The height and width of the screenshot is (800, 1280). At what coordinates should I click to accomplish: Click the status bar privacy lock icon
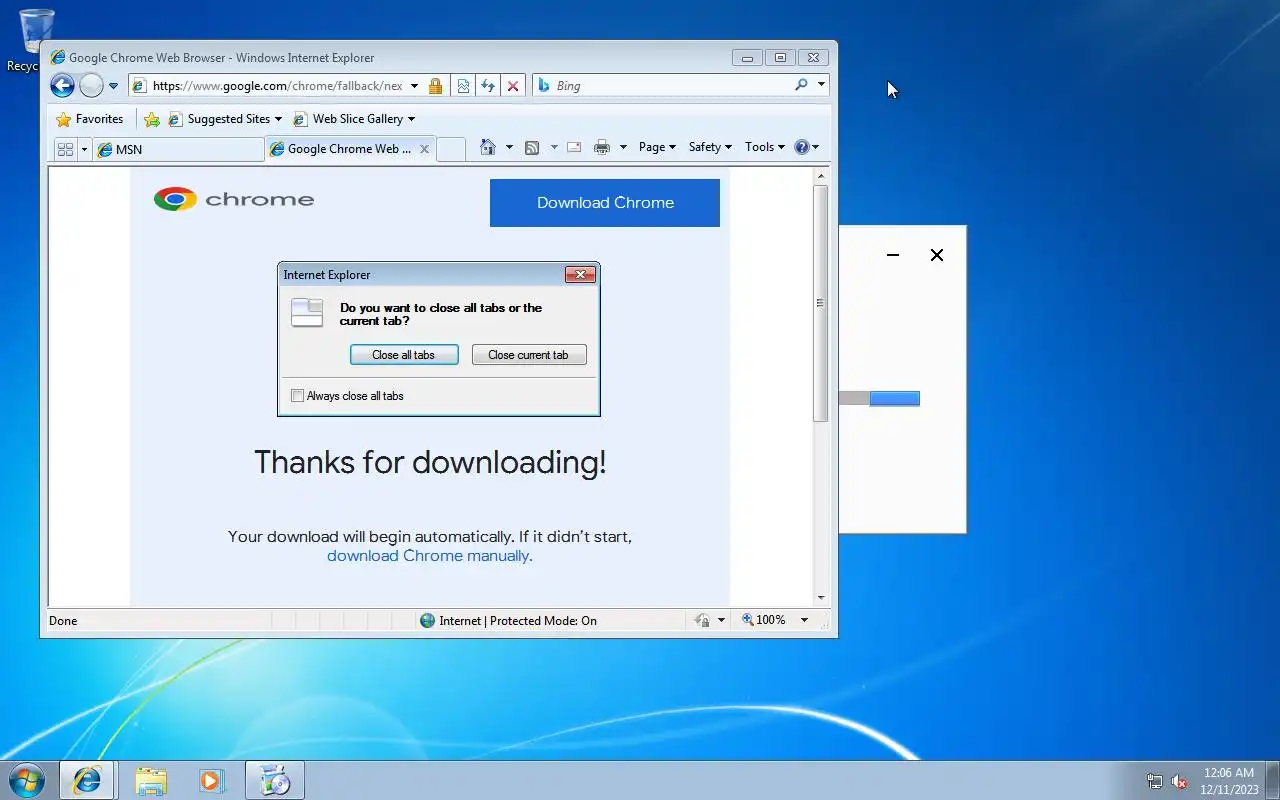tap(702, 621)
